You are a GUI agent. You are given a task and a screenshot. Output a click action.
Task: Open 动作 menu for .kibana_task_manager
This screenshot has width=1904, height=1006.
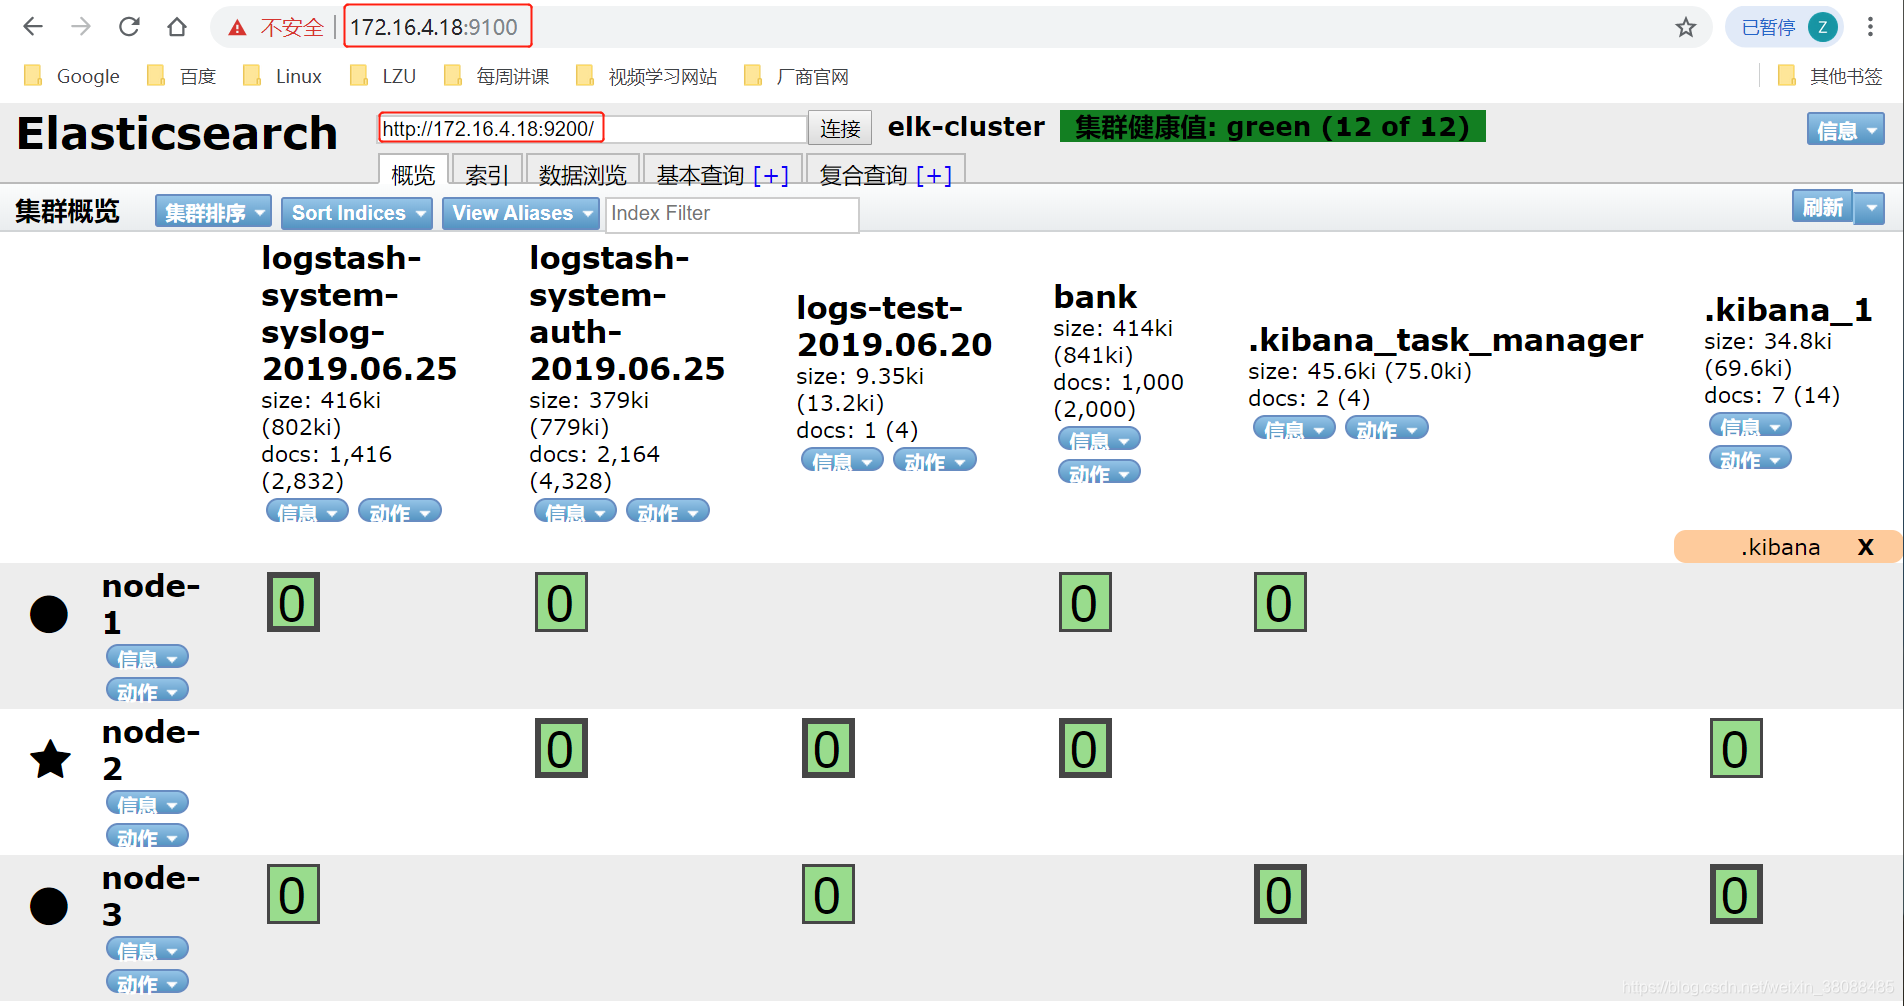(1386, 428)
